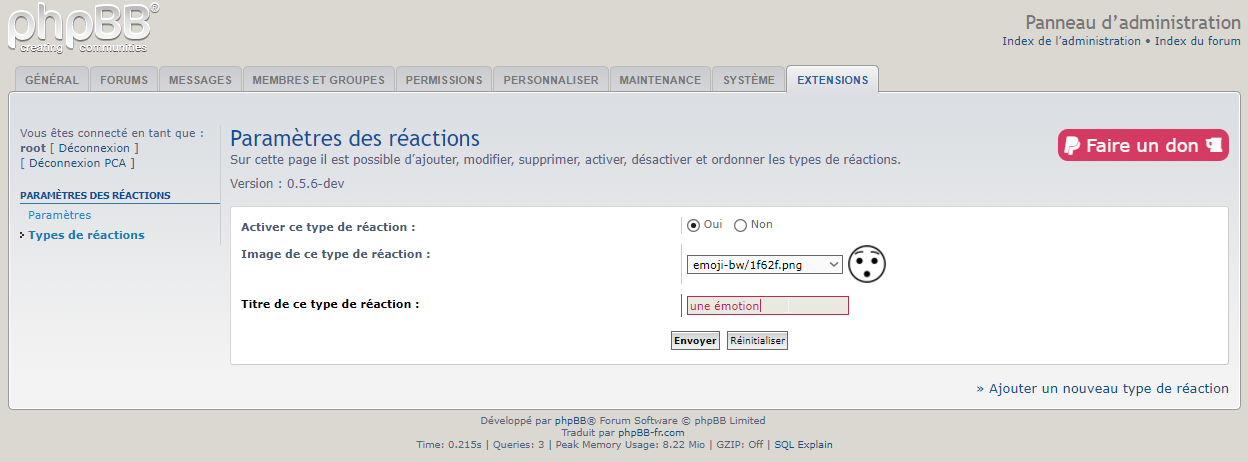
Task: Open the Maintenance tab
Action: coord(660,80)
